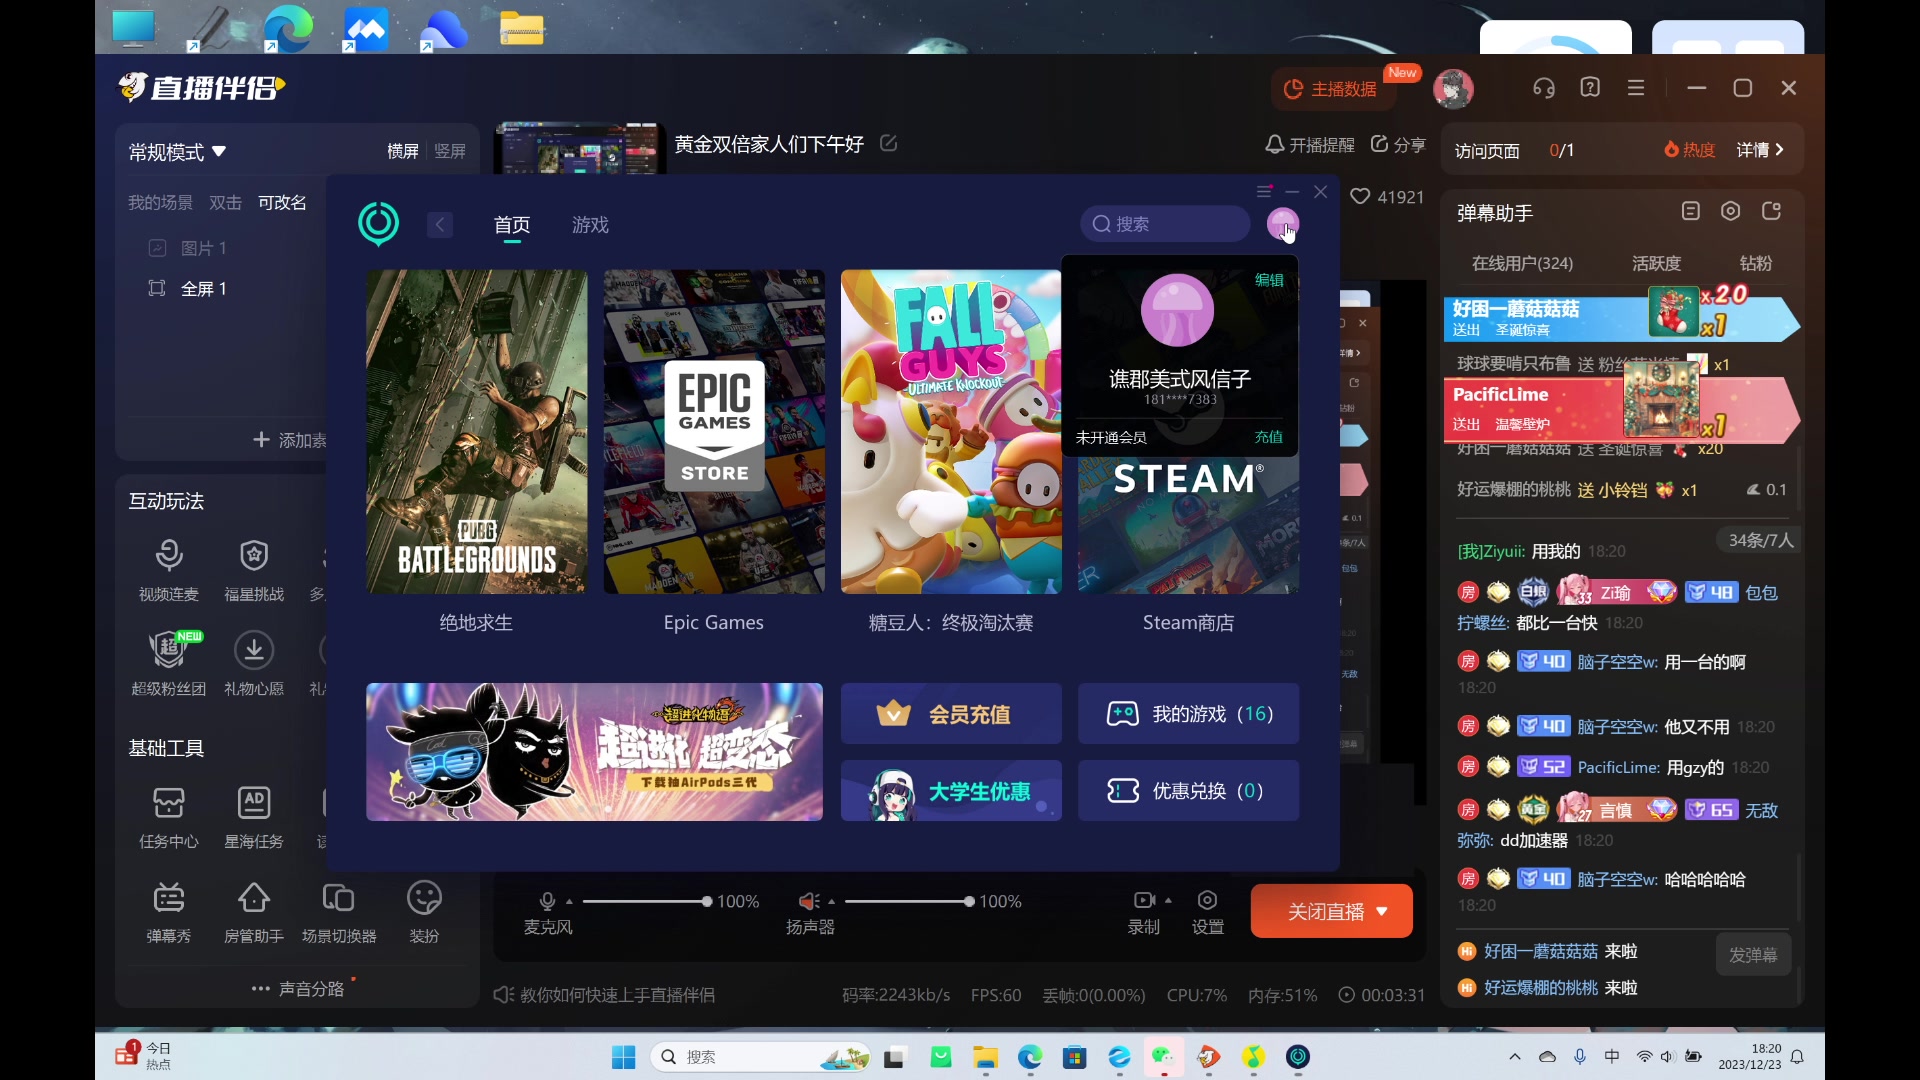The width and height of the screenshot is (1920, 1080).
Task: Go to 游戏 tab in accelerator popup
Action: point(590,225)
